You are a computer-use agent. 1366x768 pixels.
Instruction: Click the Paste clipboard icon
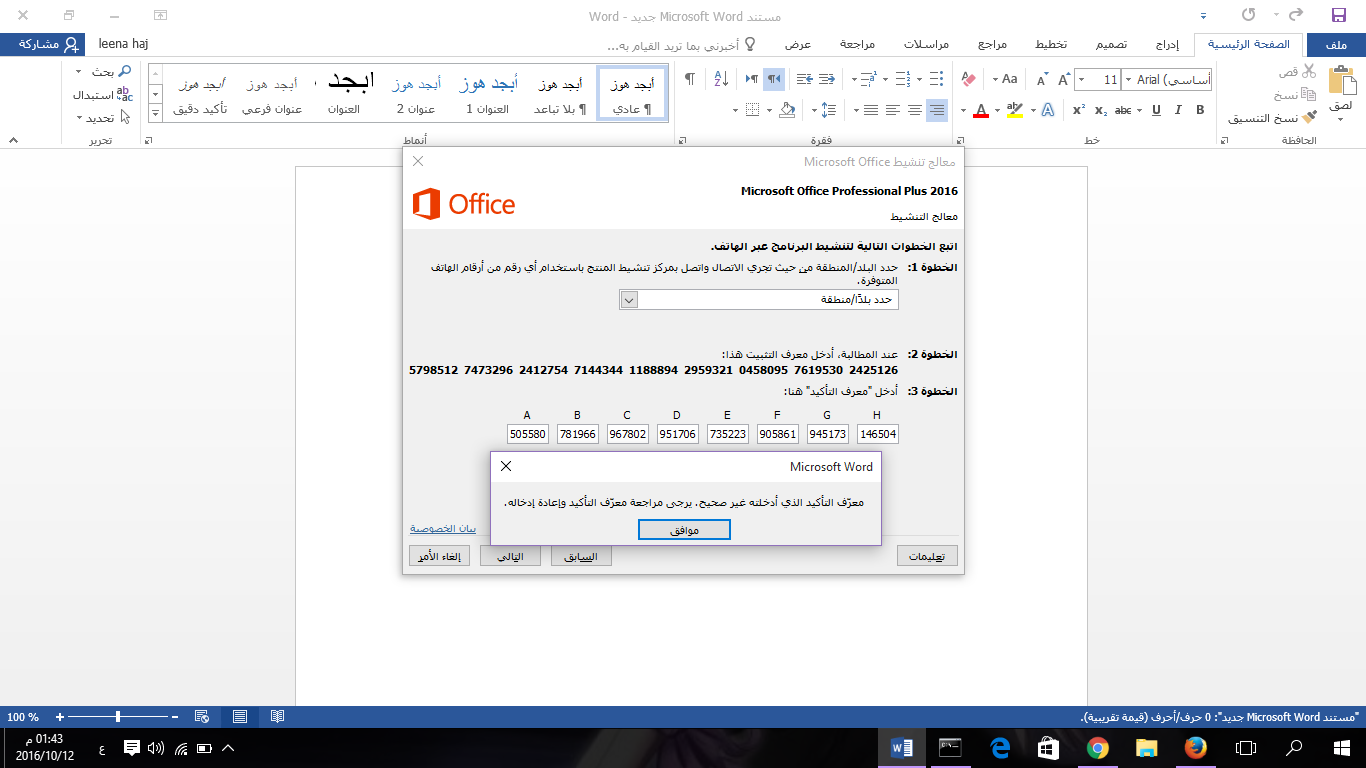[1341, 82]
